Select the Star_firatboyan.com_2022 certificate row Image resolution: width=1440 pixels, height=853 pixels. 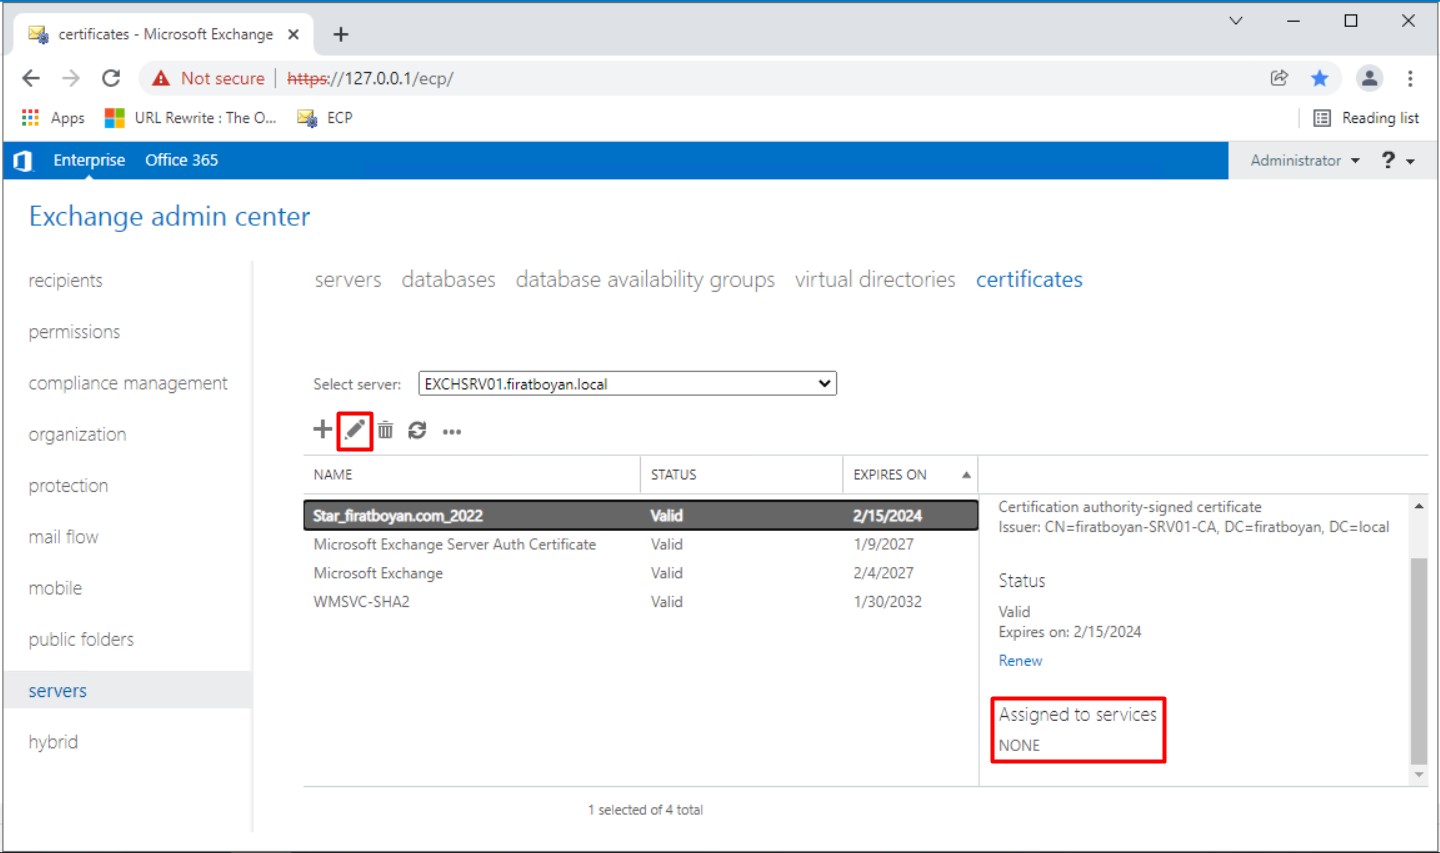(x=641, y=516)
